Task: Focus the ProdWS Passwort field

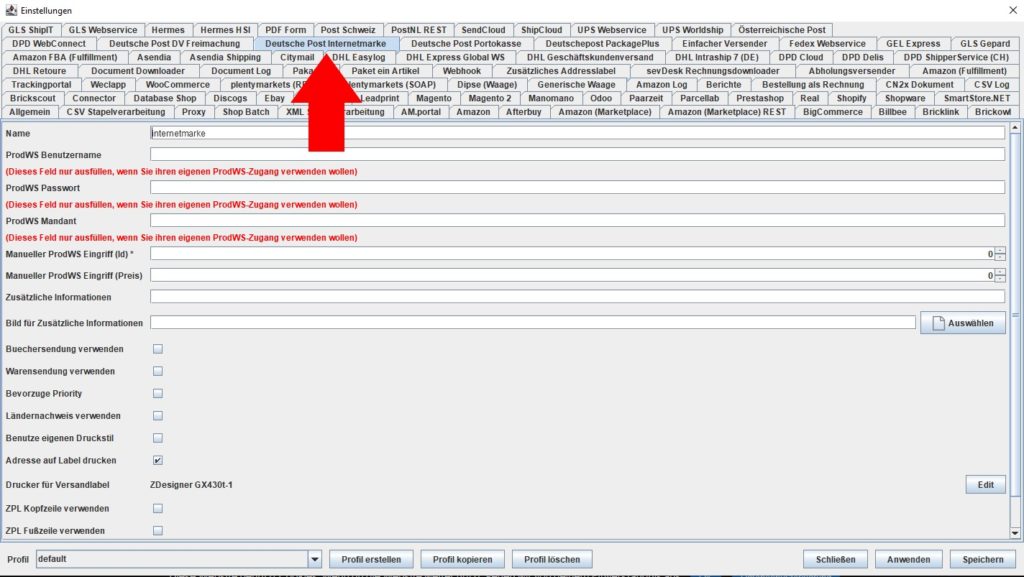Action: (577, 188)
